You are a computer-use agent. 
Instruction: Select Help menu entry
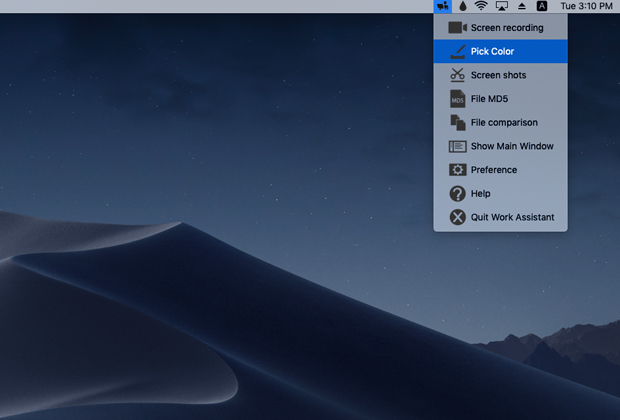(x=501, y=194)
